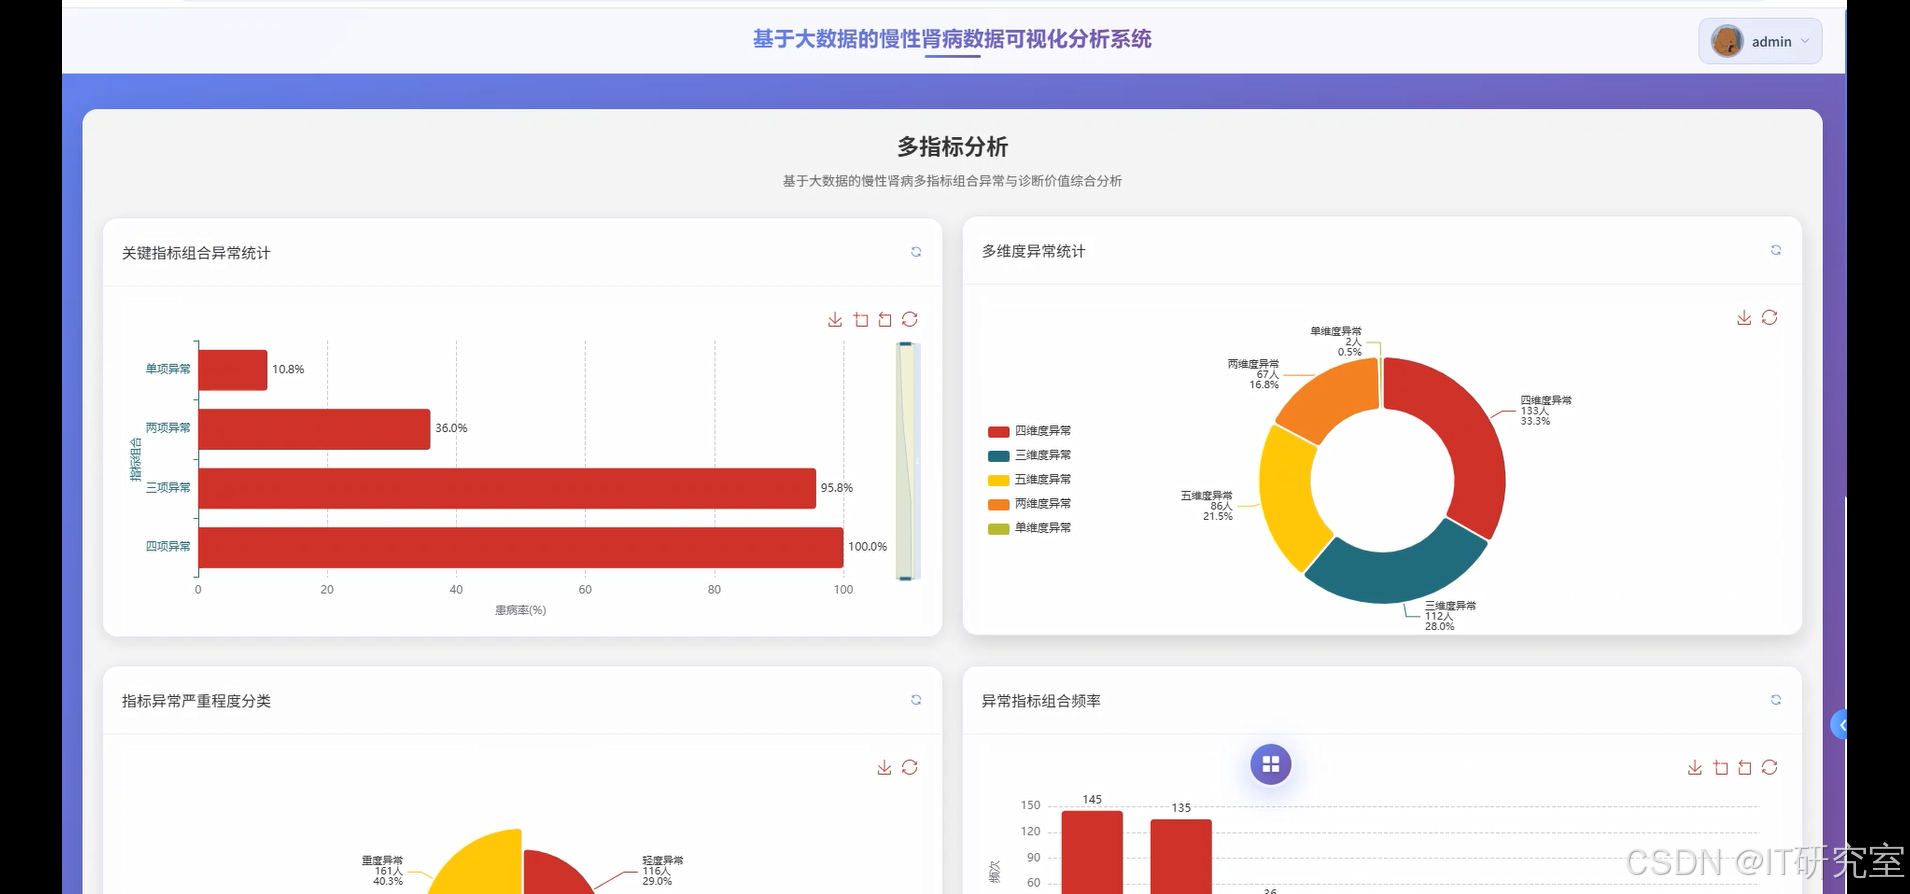Restore the 指标异常严重程度分类 pie chart
This screenshot has width=1910, height=894.
[x=910, y=767]
